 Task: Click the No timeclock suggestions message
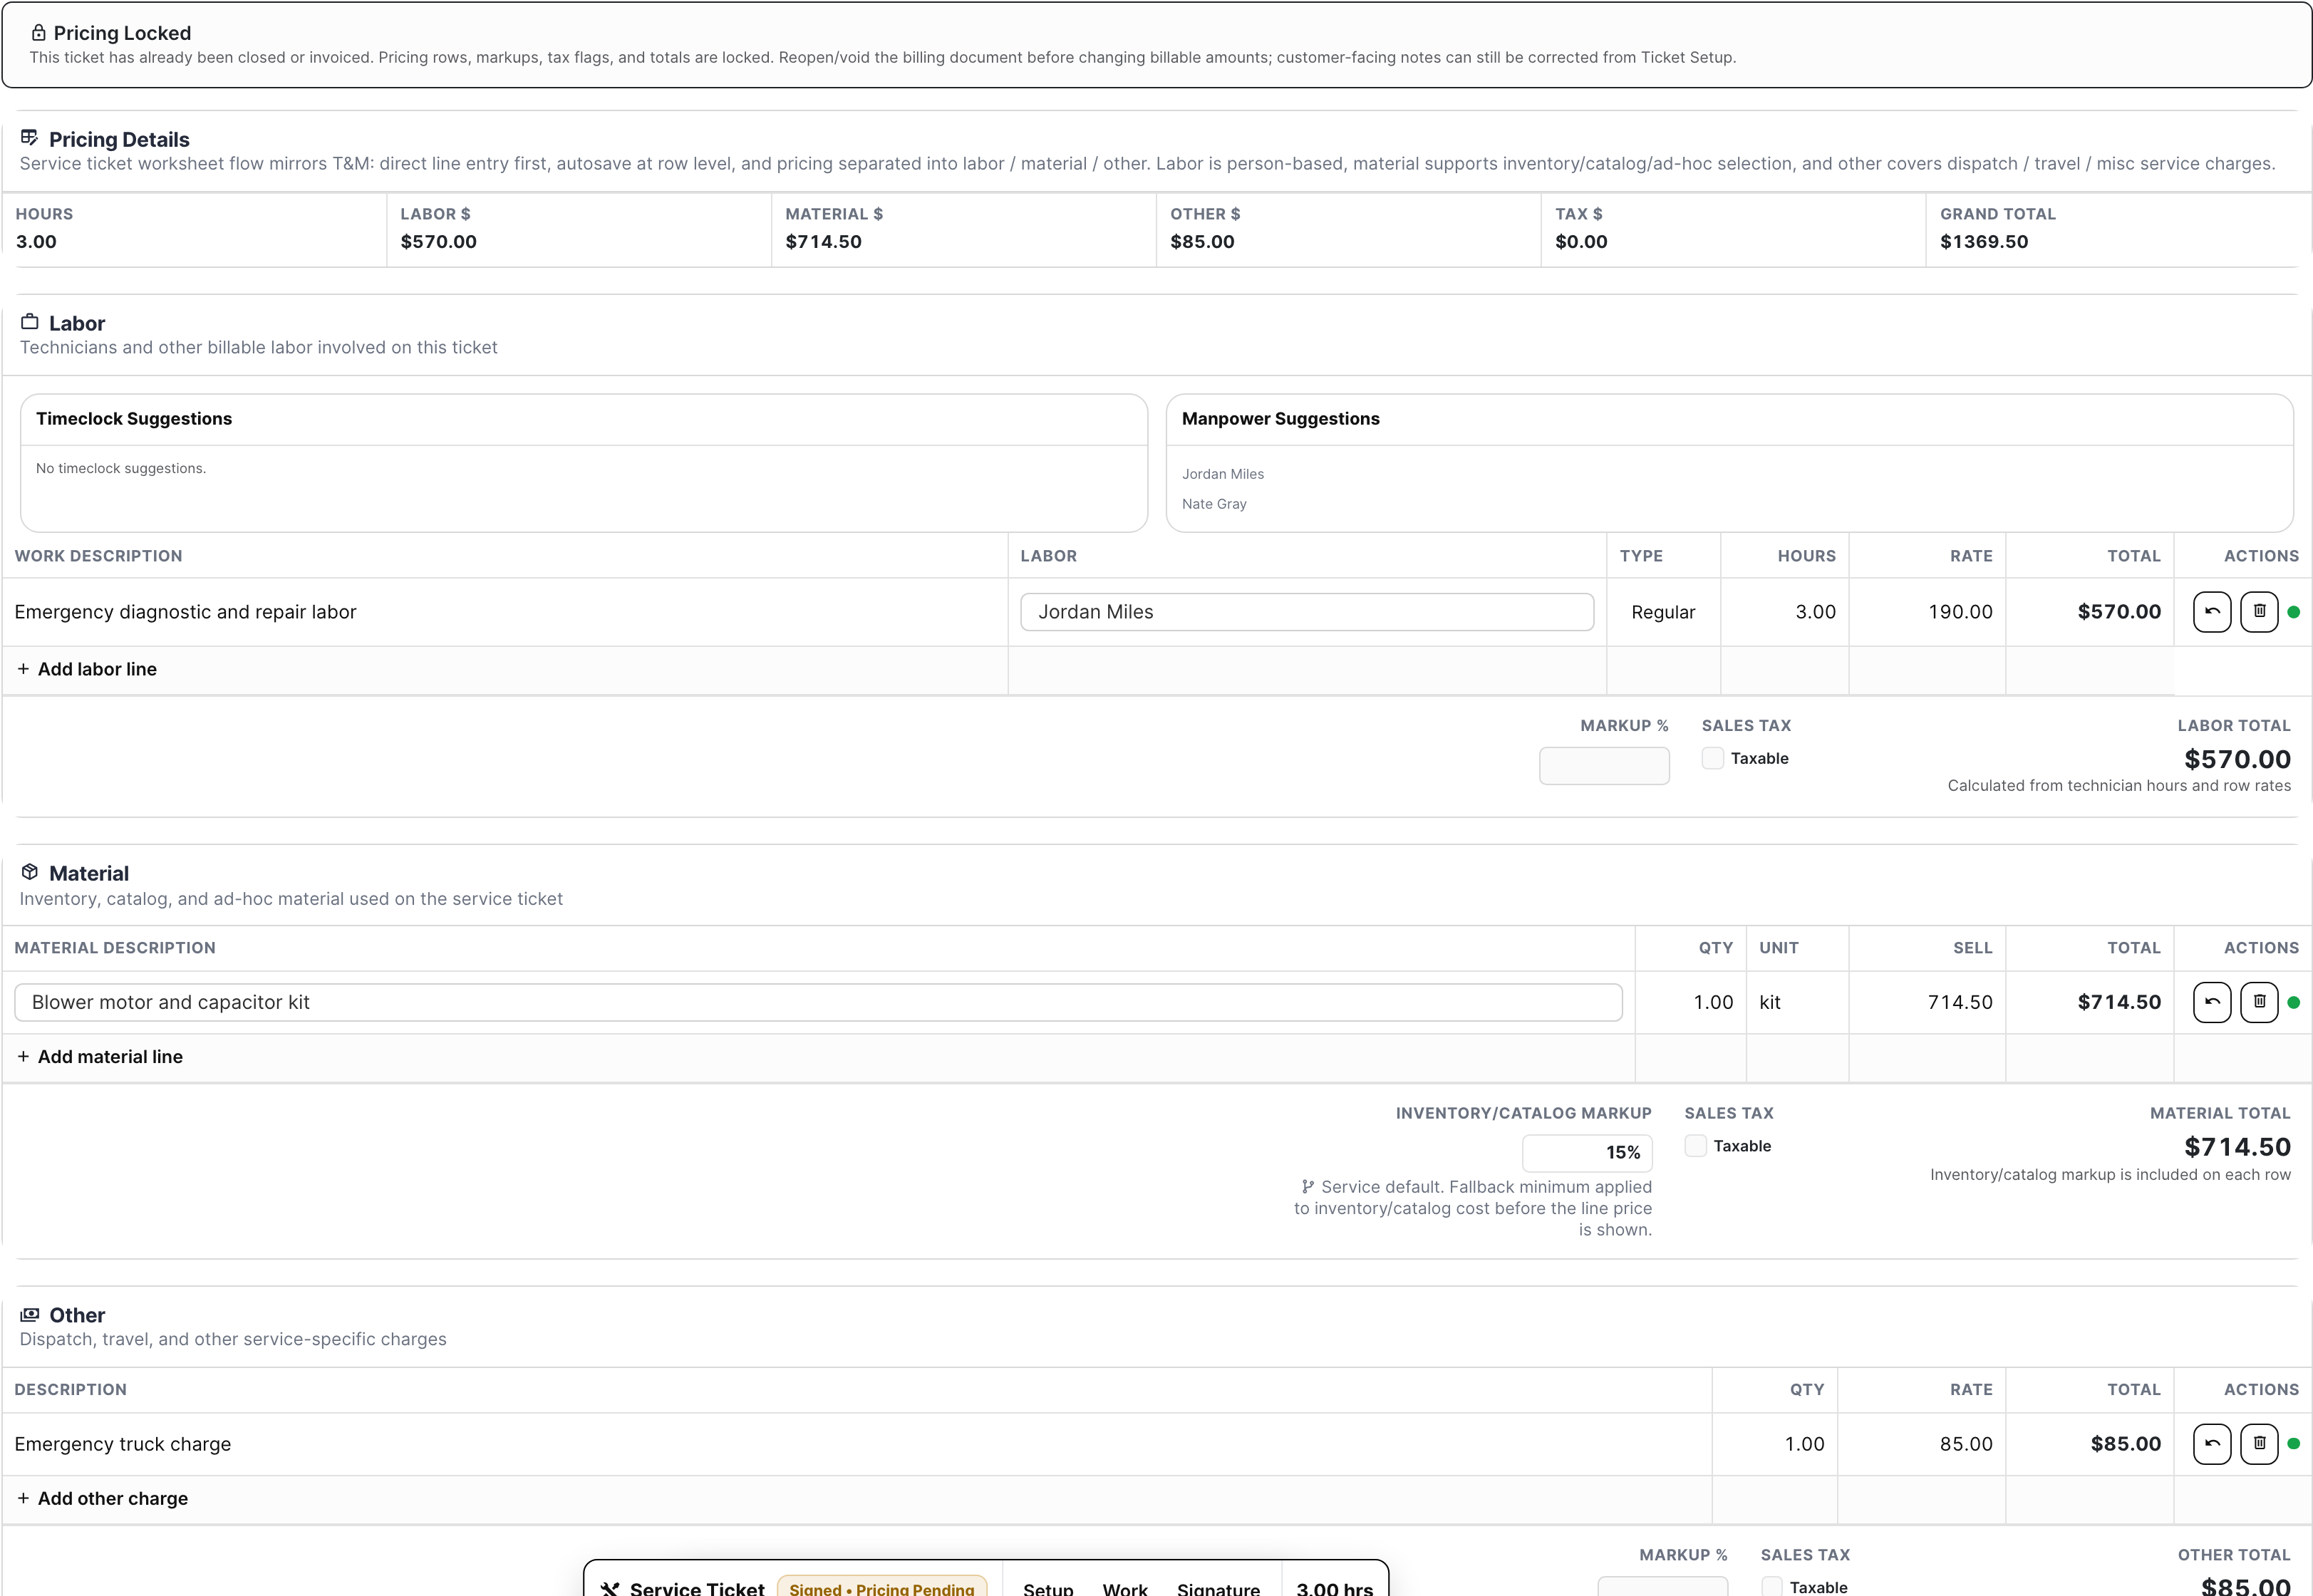click(x=121, y=468)
